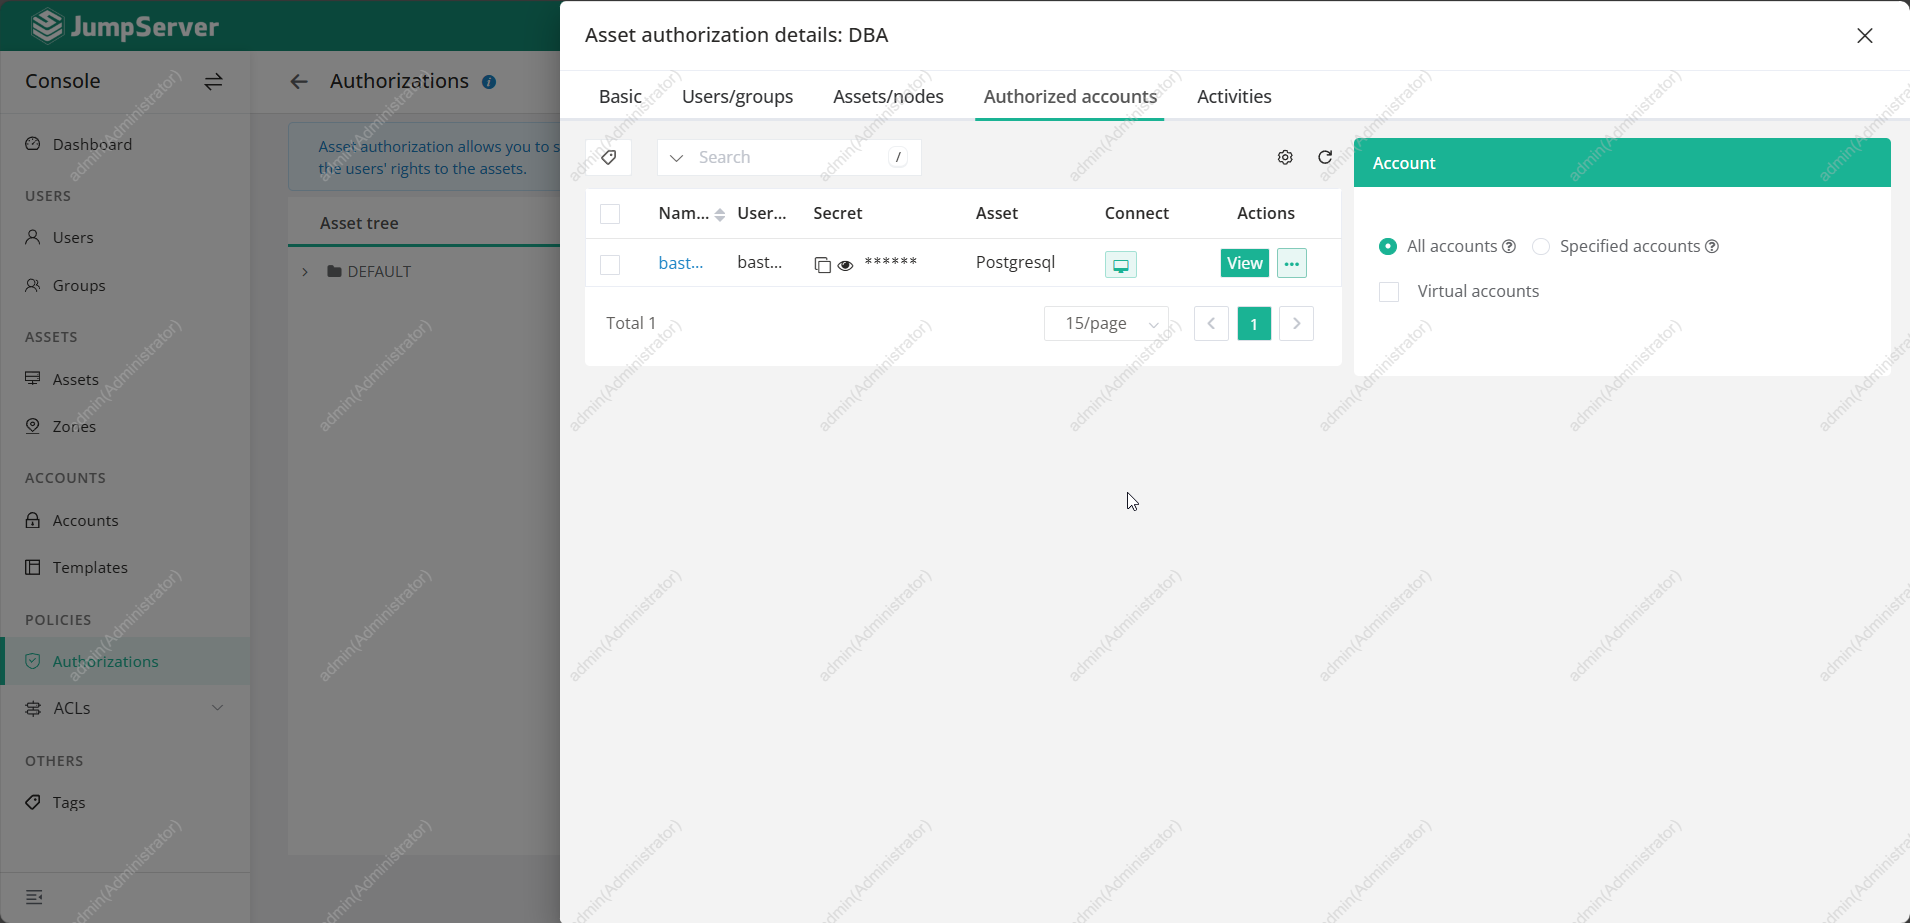Open table column settings gear
1910x923 pixels.
point(1285,157)
